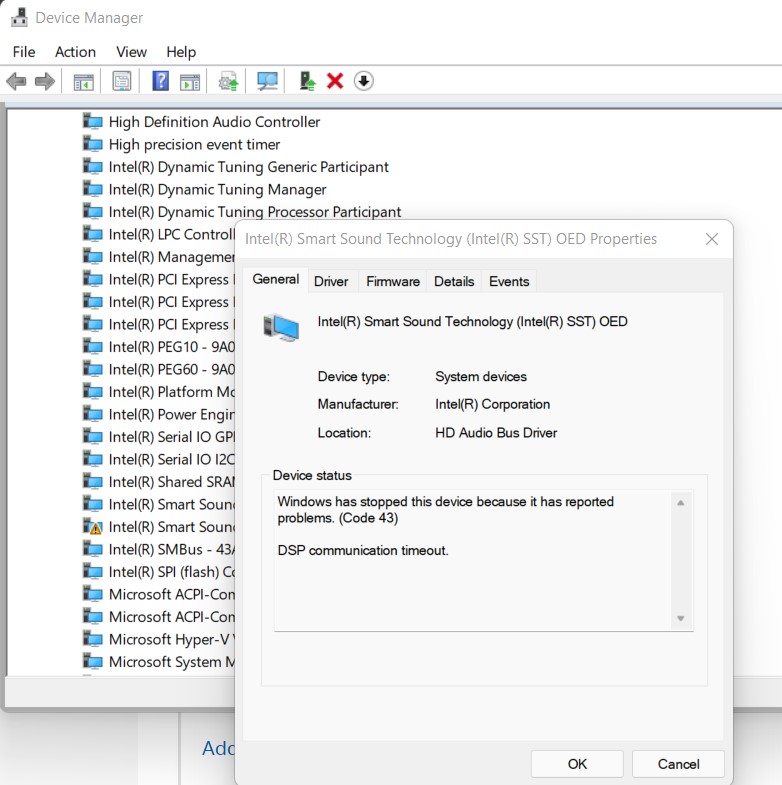Click icon beside Intel PEG10 device
This screenshot has width=782, height=785.
(93, 346)
